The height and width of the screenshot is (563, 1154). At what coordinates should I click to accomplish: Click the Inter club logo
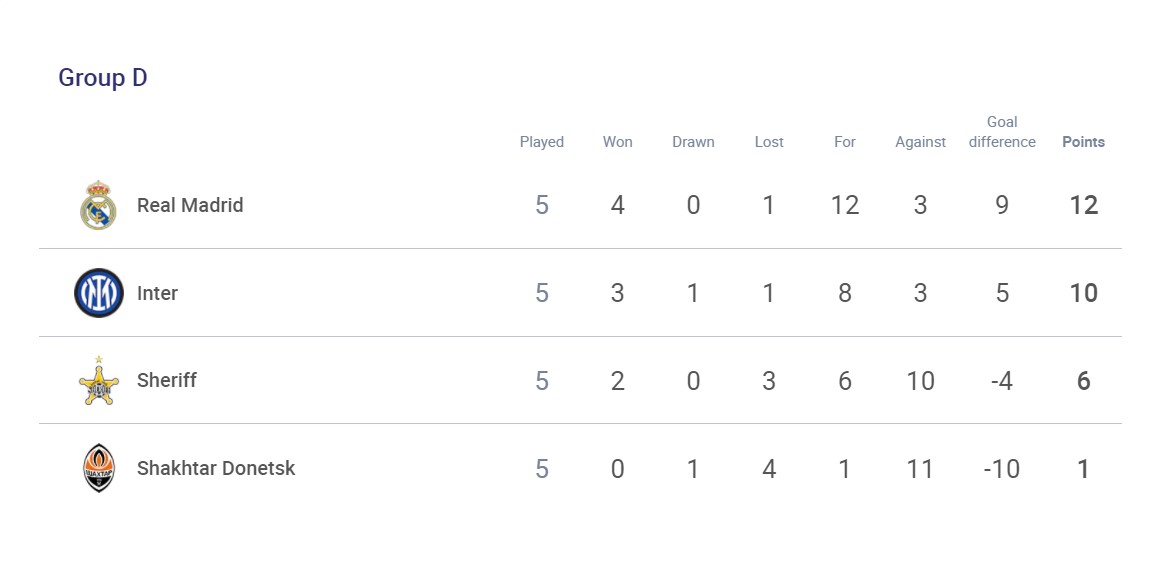(98, 293)
